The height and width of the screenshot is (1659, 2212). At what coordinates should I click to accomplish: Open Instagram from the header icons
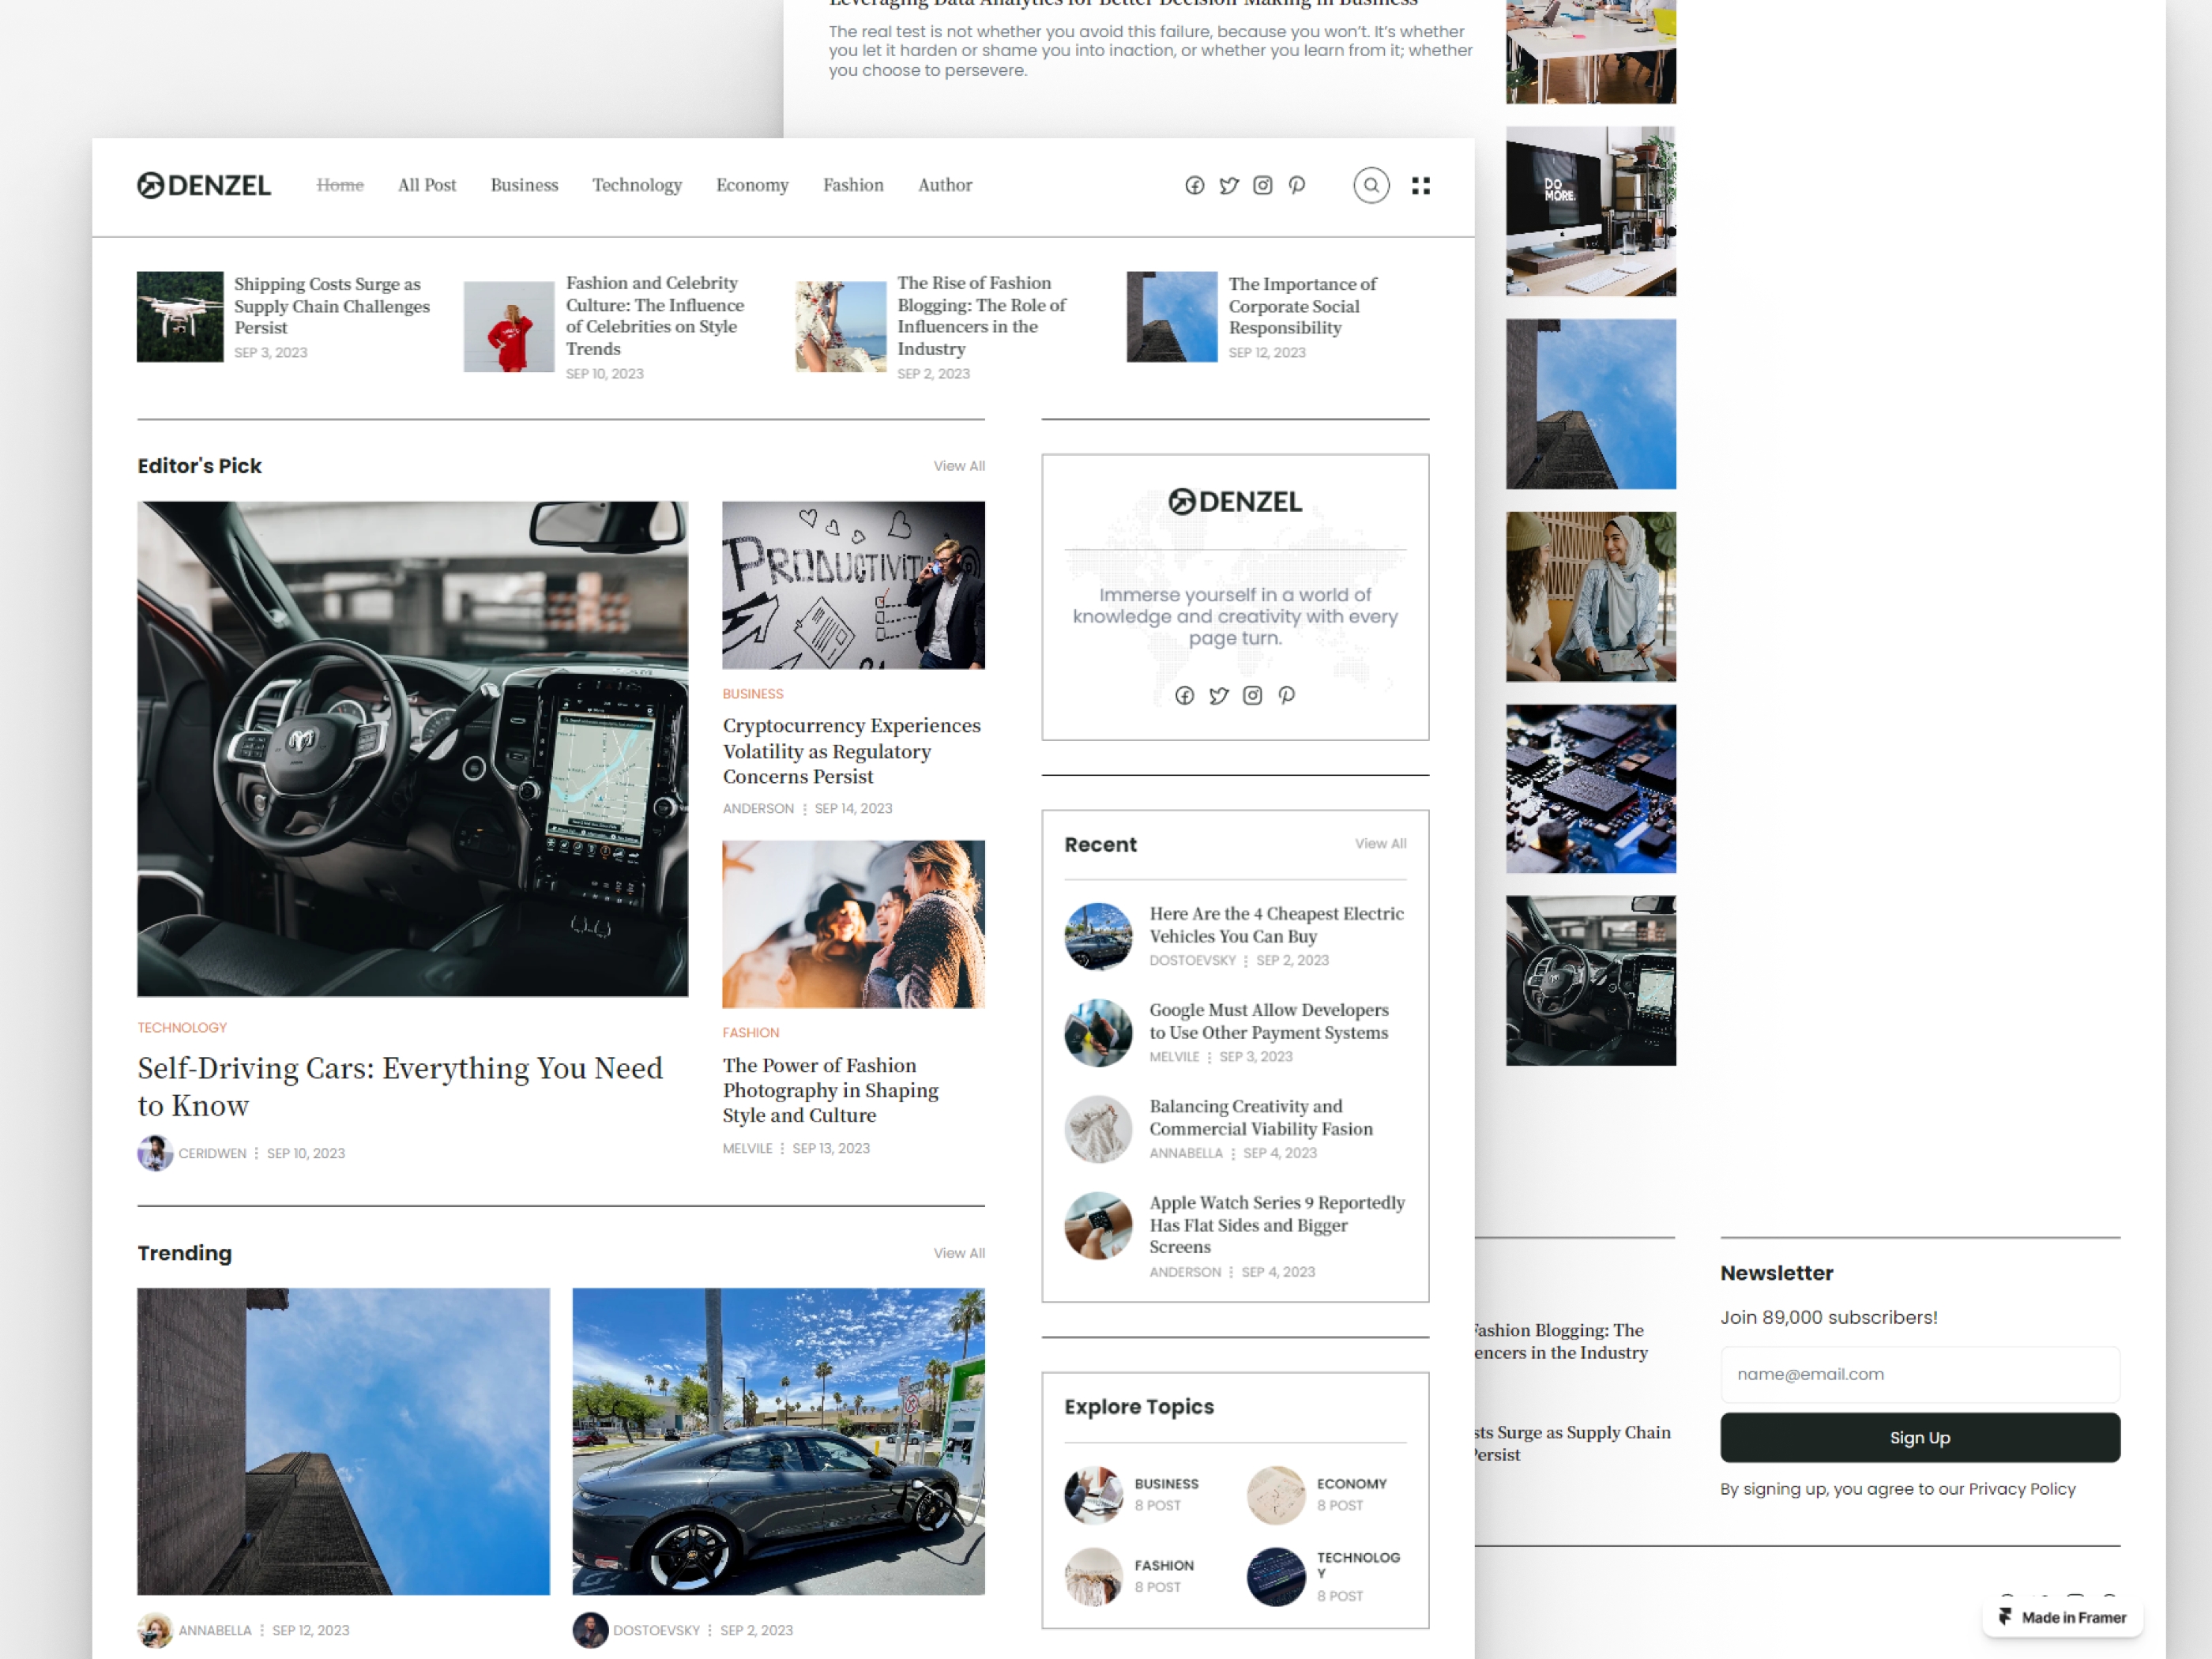click(1262, 185)
